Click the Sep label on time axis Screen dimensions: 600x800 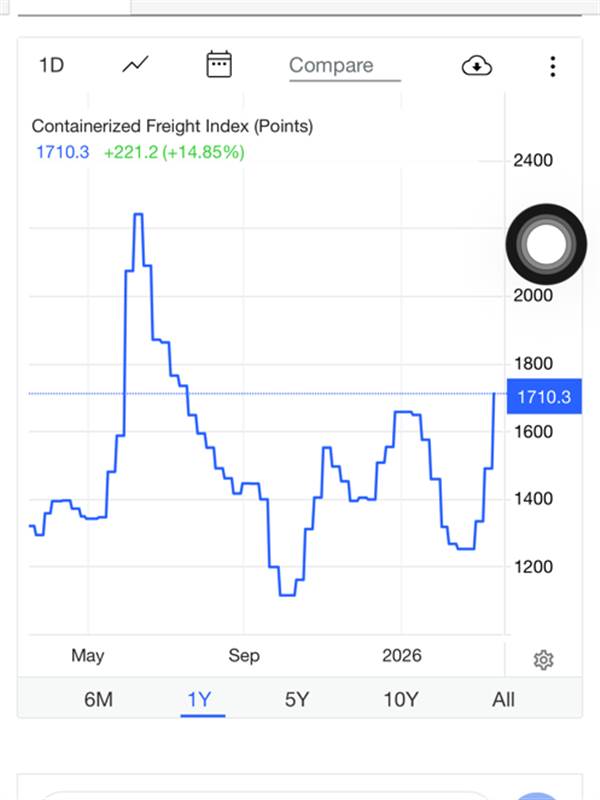243,656
